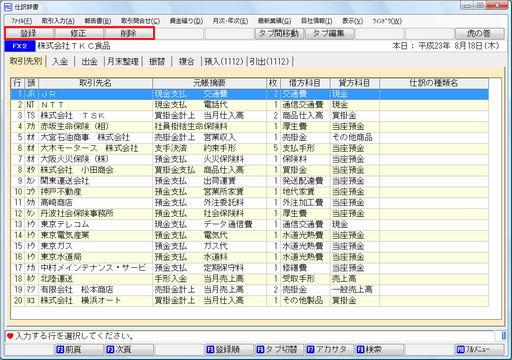Open the 自社情報(I) menu
The image size is (512, 360).
[x=317, y=21]
